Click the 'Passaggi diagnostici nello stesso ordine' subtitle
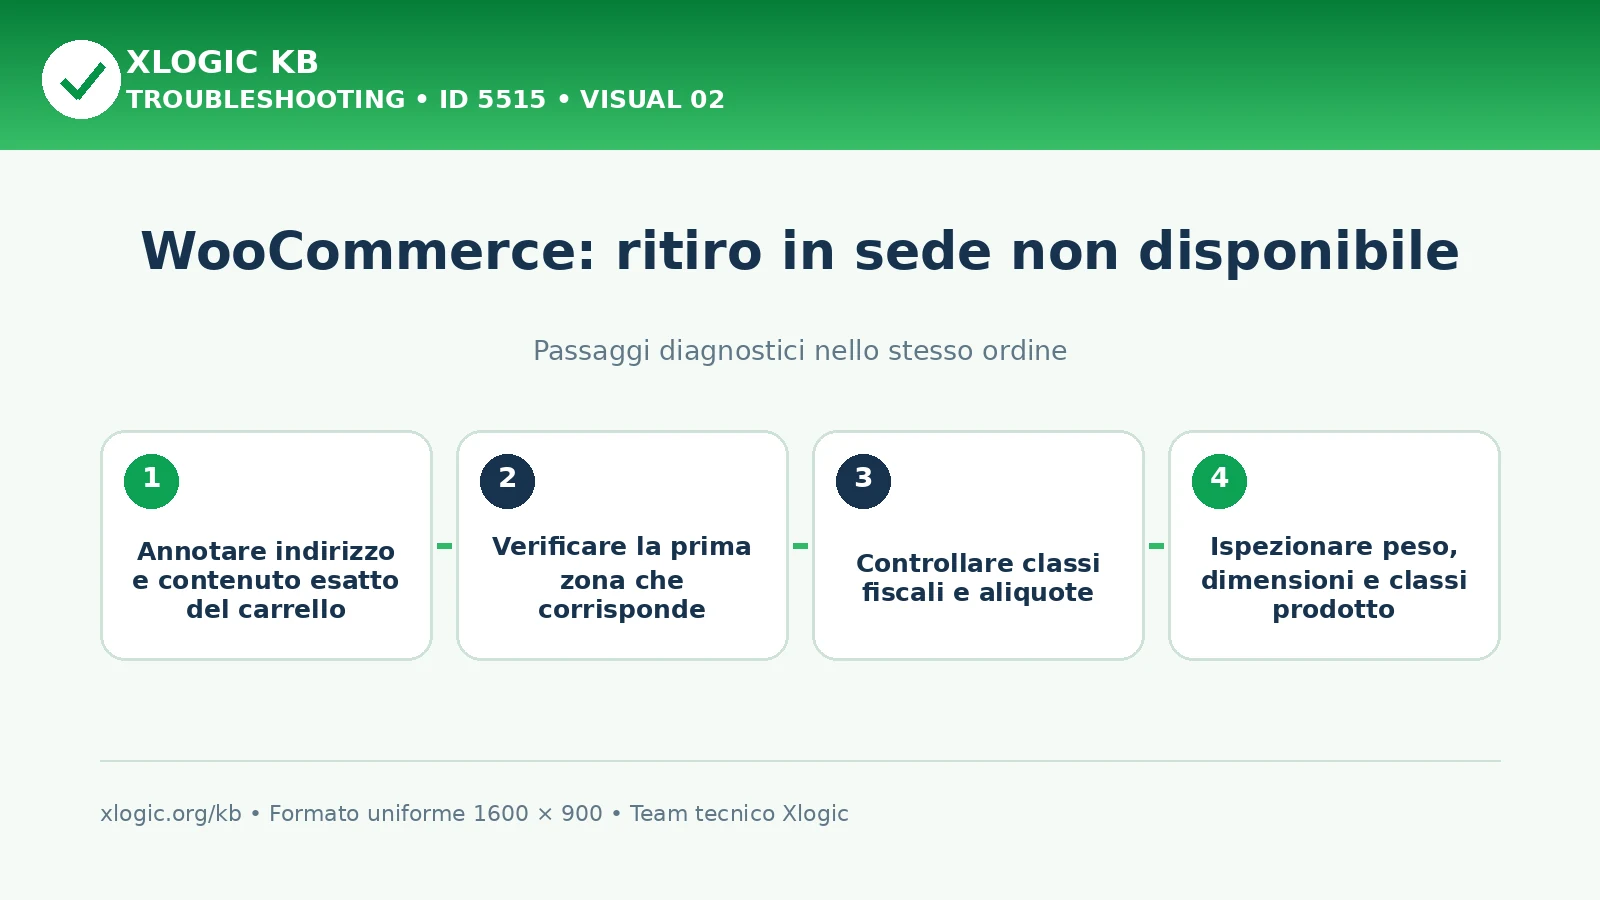 point(800,351)
